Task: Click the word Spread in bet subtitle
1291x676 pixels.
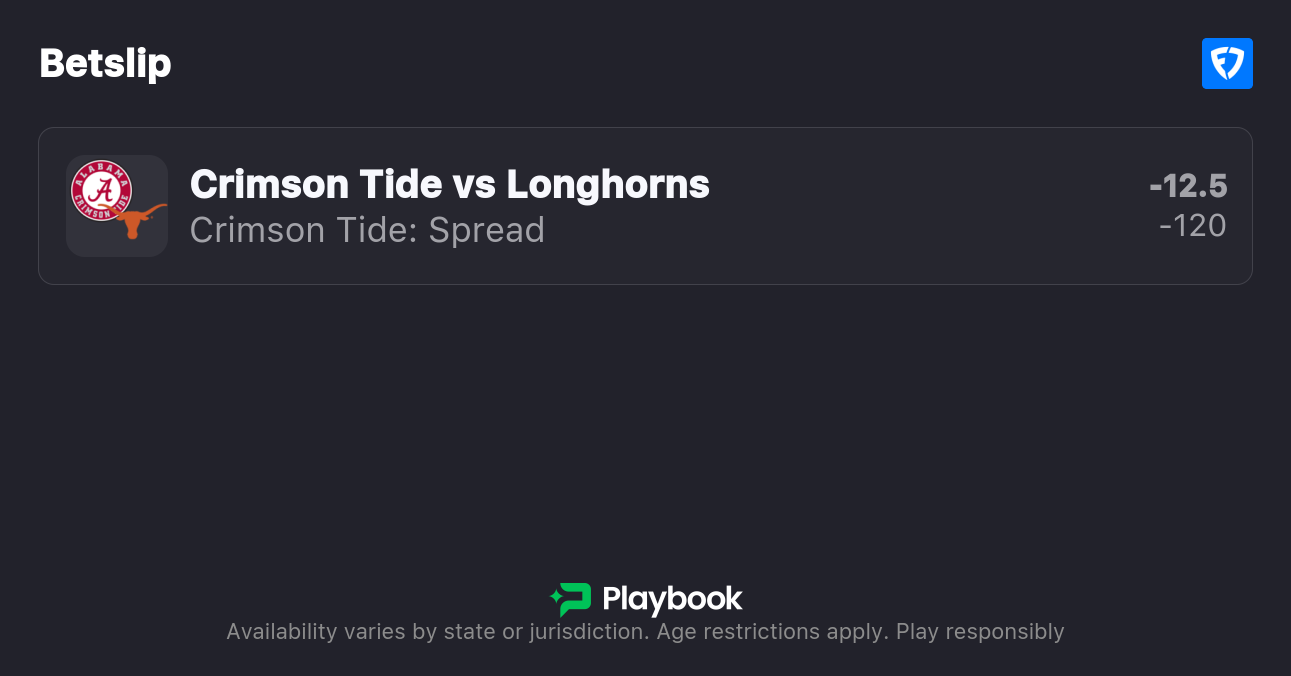Action: point(486,230)
